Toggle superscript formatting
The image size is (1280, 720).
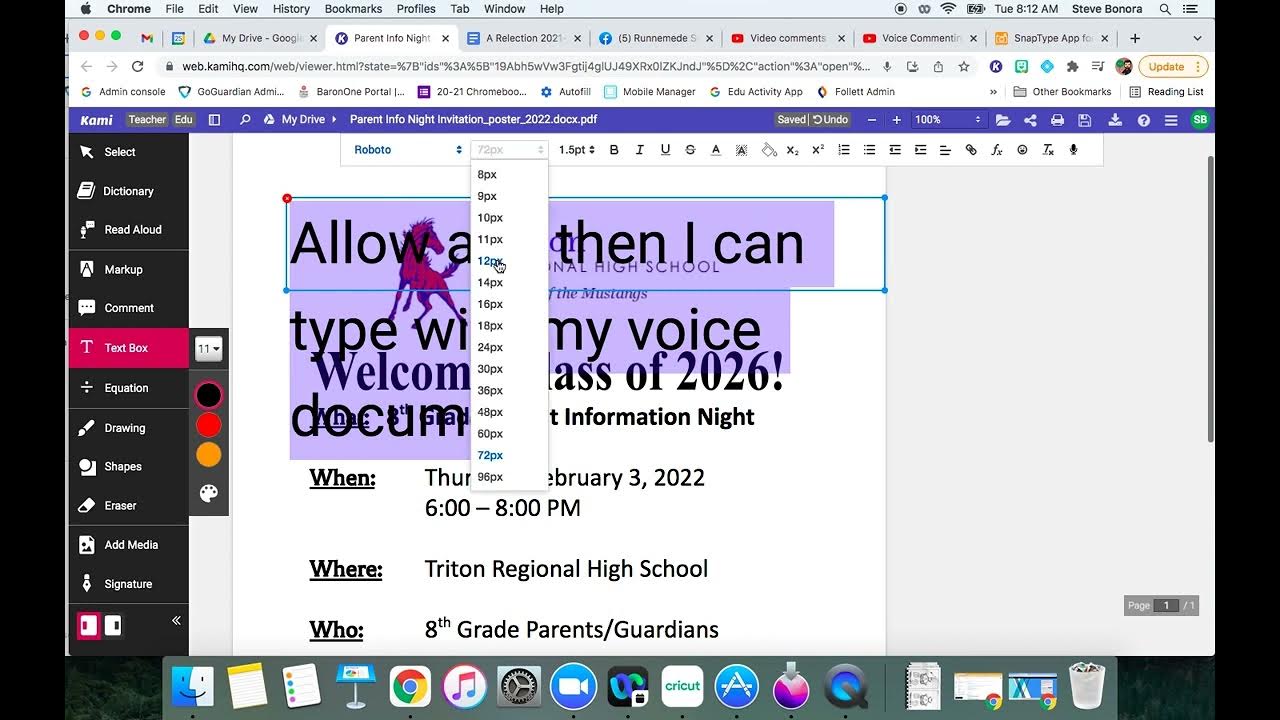tap(818, 150)
